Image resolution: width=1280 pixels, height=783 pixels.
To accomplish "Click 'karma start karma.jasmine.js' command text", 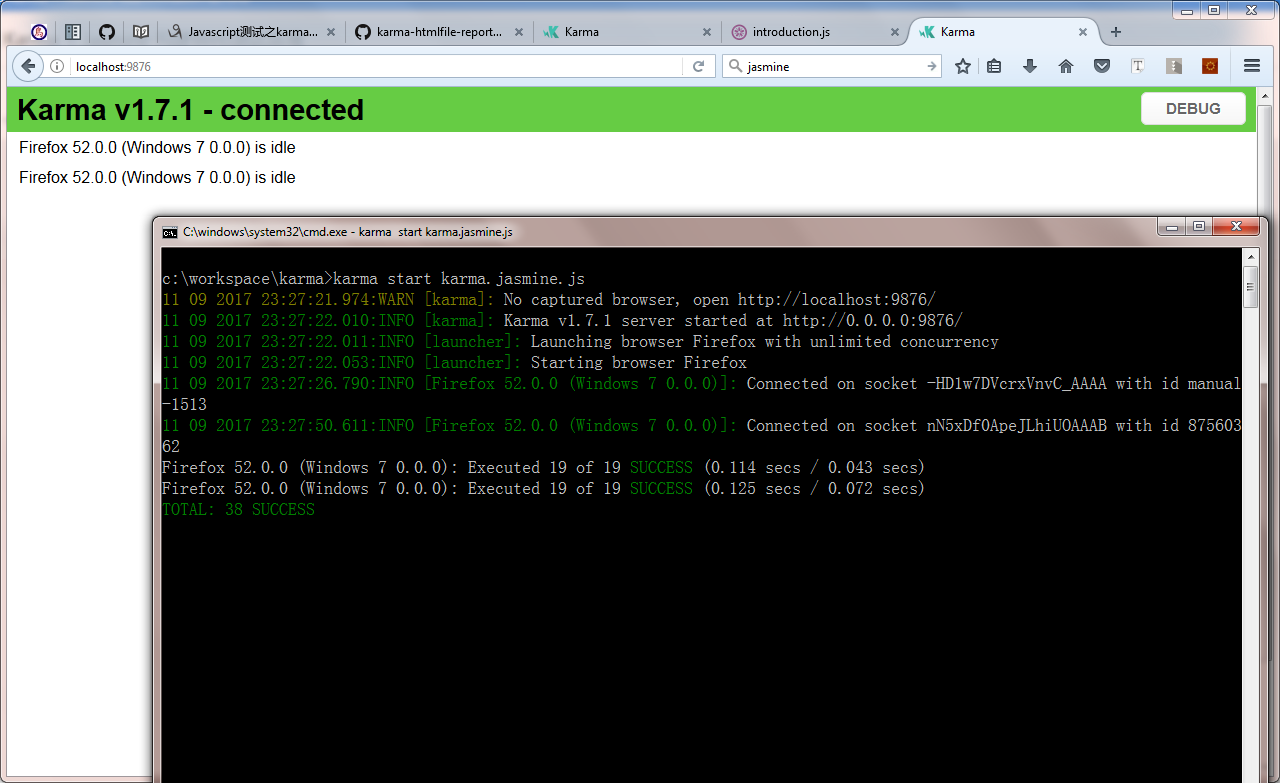I will pyautogui.click(x=459, y=279).
